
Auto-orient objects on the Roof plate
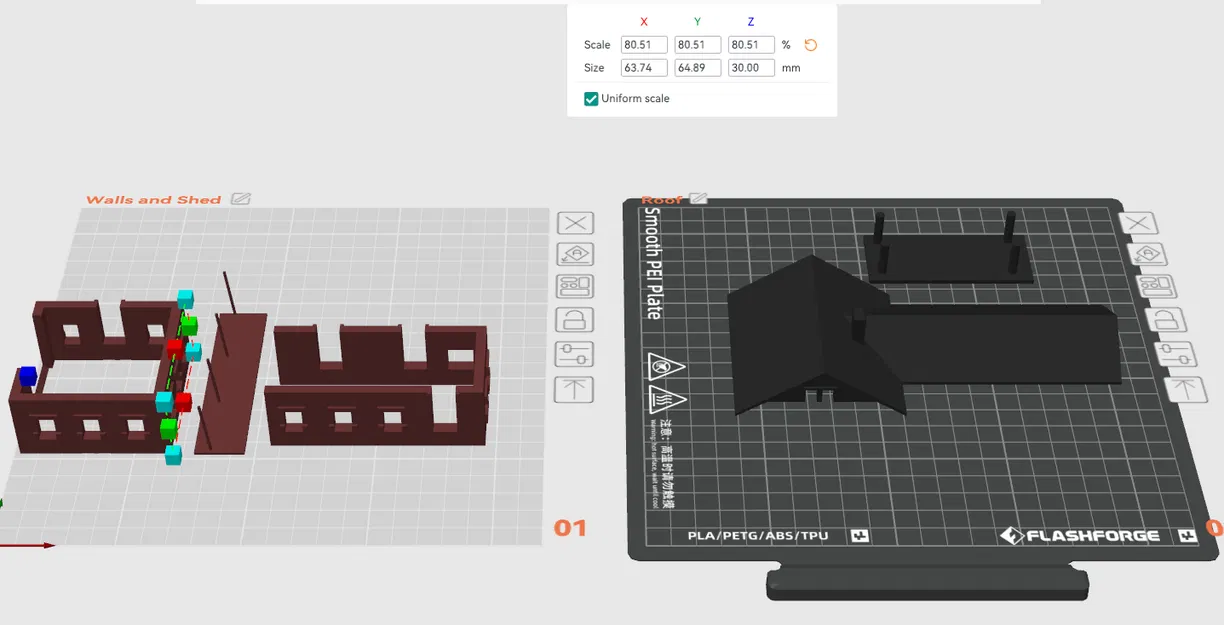1147,254
